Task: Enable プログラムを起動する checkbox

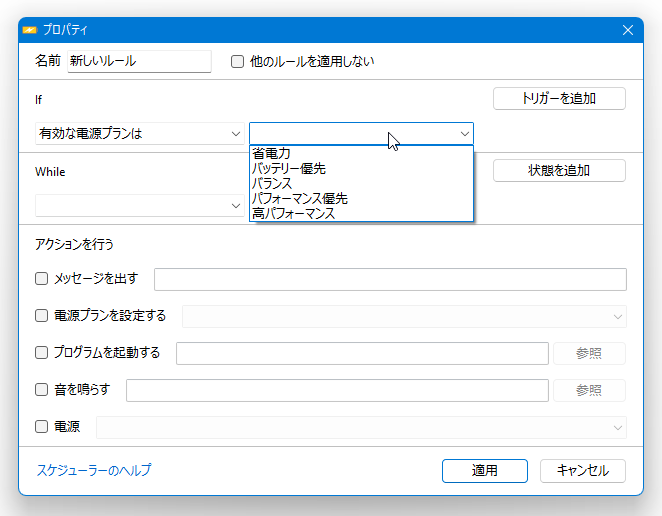Action: coord(41,353)
